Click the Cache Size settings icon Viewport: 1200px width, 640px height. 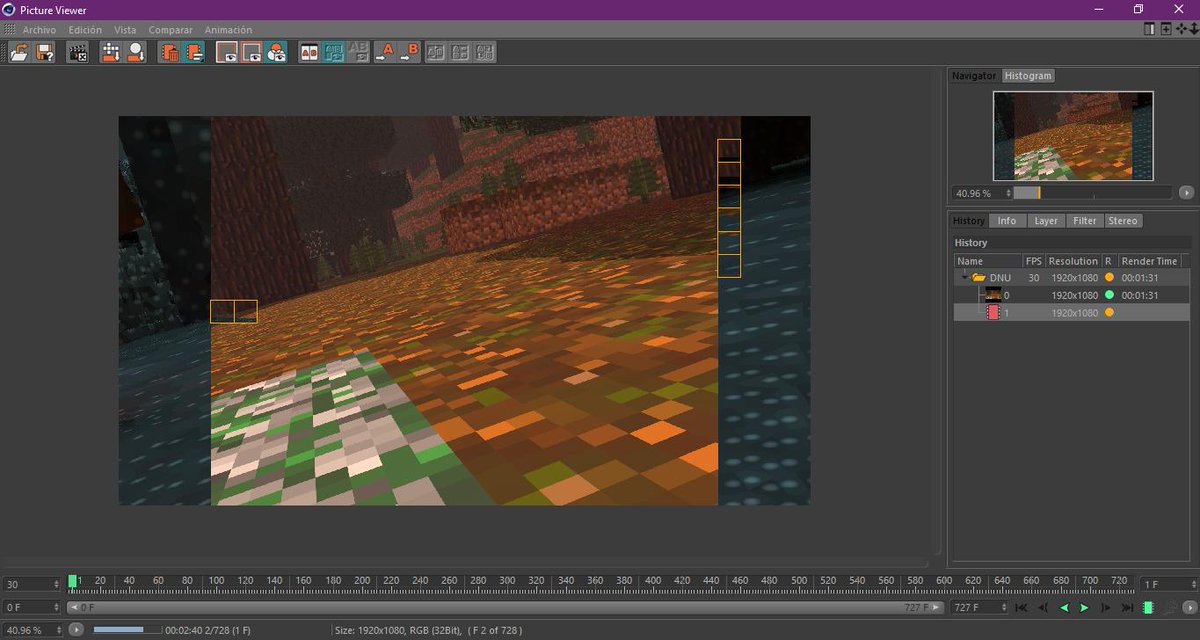(x=195, y=52)
